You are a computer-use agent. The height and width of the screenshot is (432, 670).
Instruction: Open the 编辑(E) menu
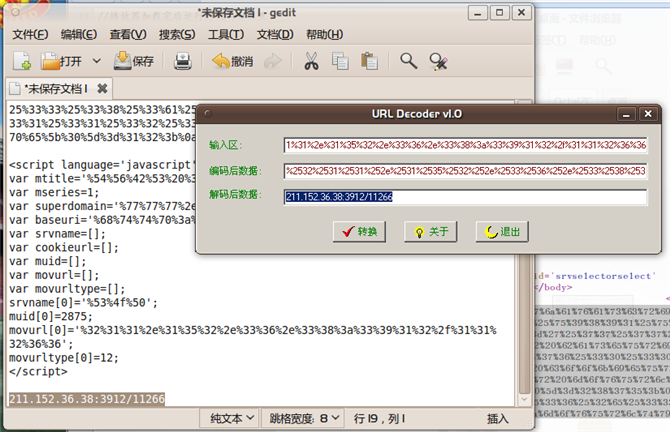click(79, 34)
